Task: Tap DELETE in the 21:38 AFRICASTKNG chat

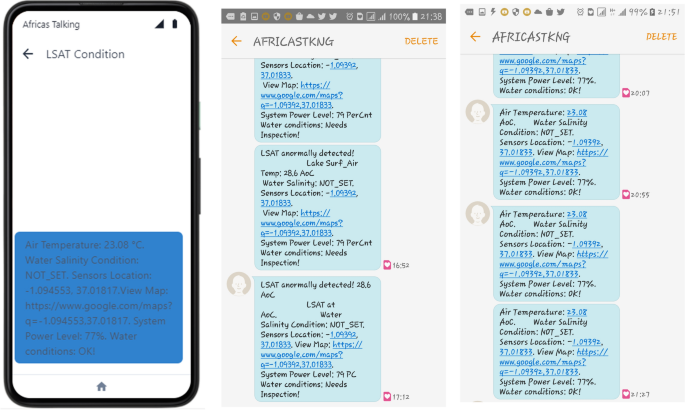Action: click(421, 41)
